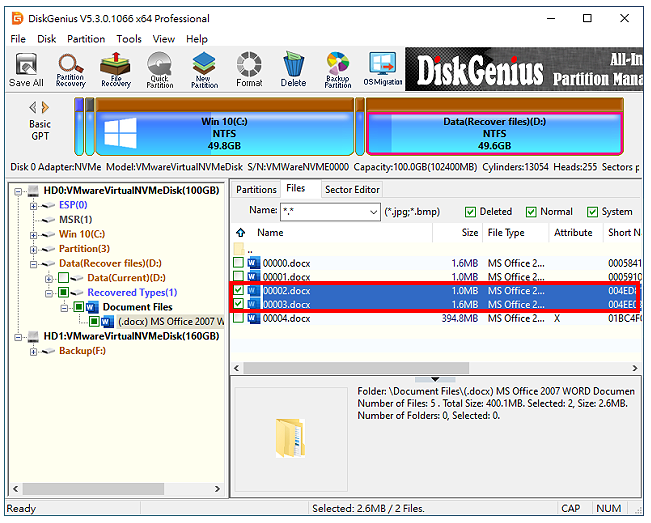Open the View menu

164,39
